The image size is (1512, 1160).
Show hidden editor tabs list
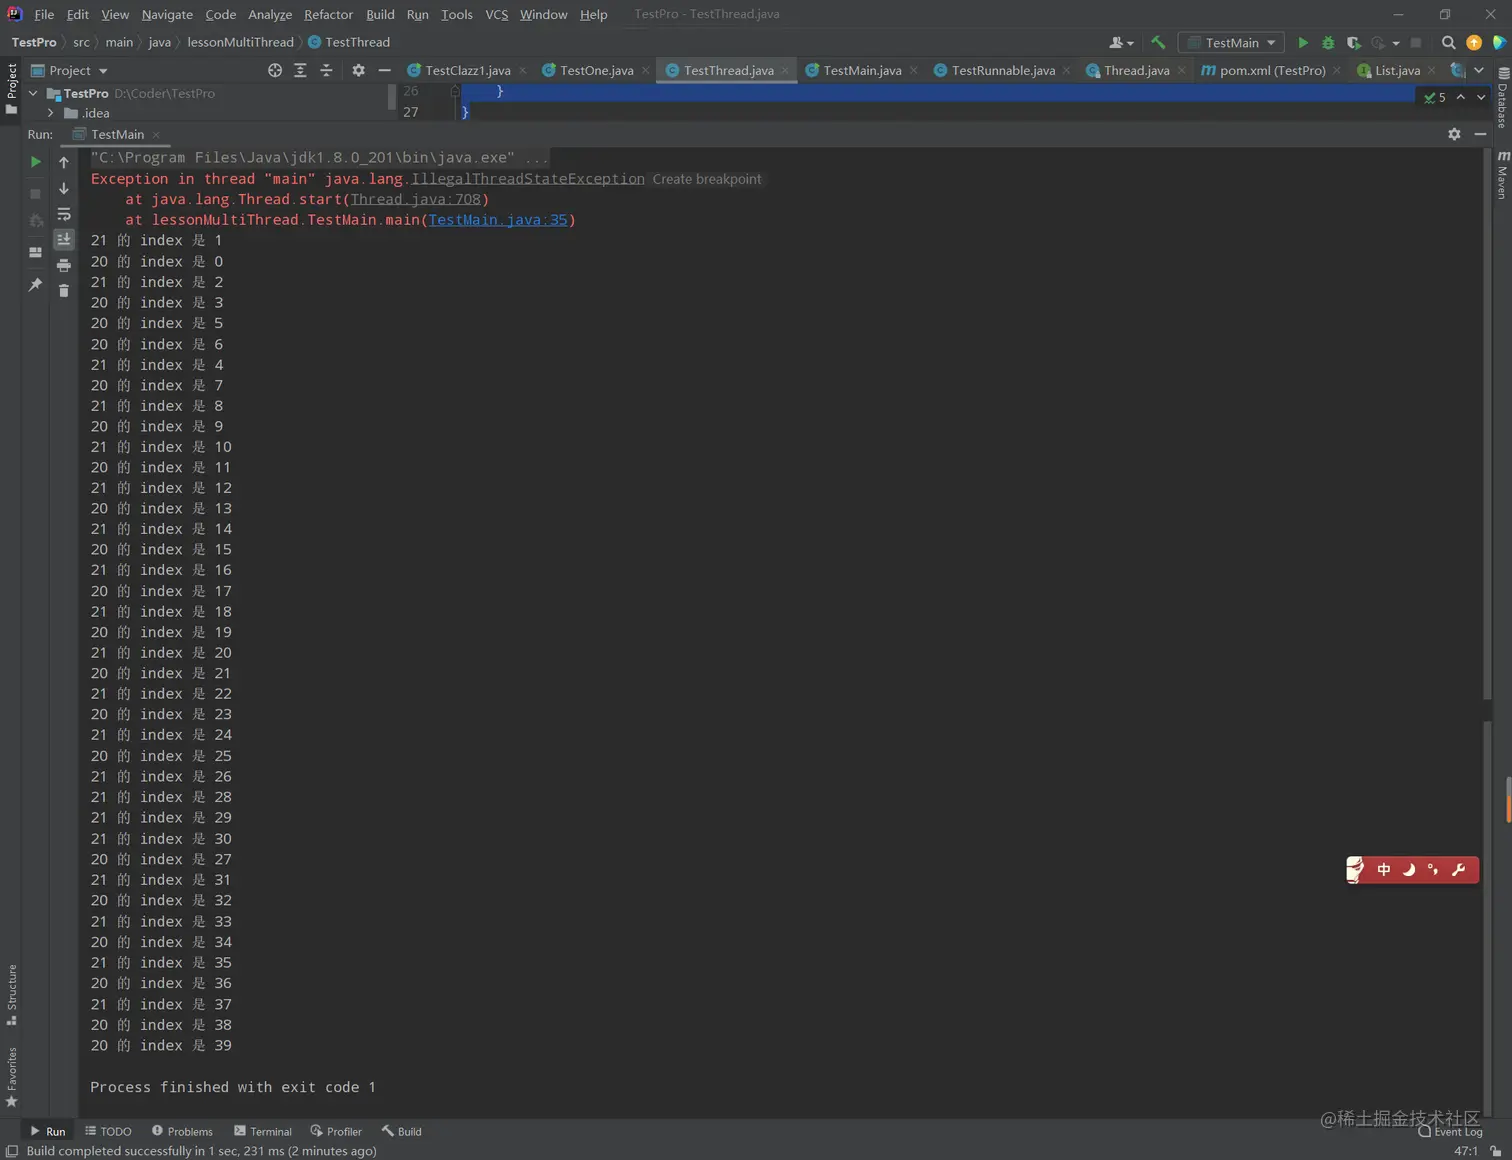pos(1479,70)
